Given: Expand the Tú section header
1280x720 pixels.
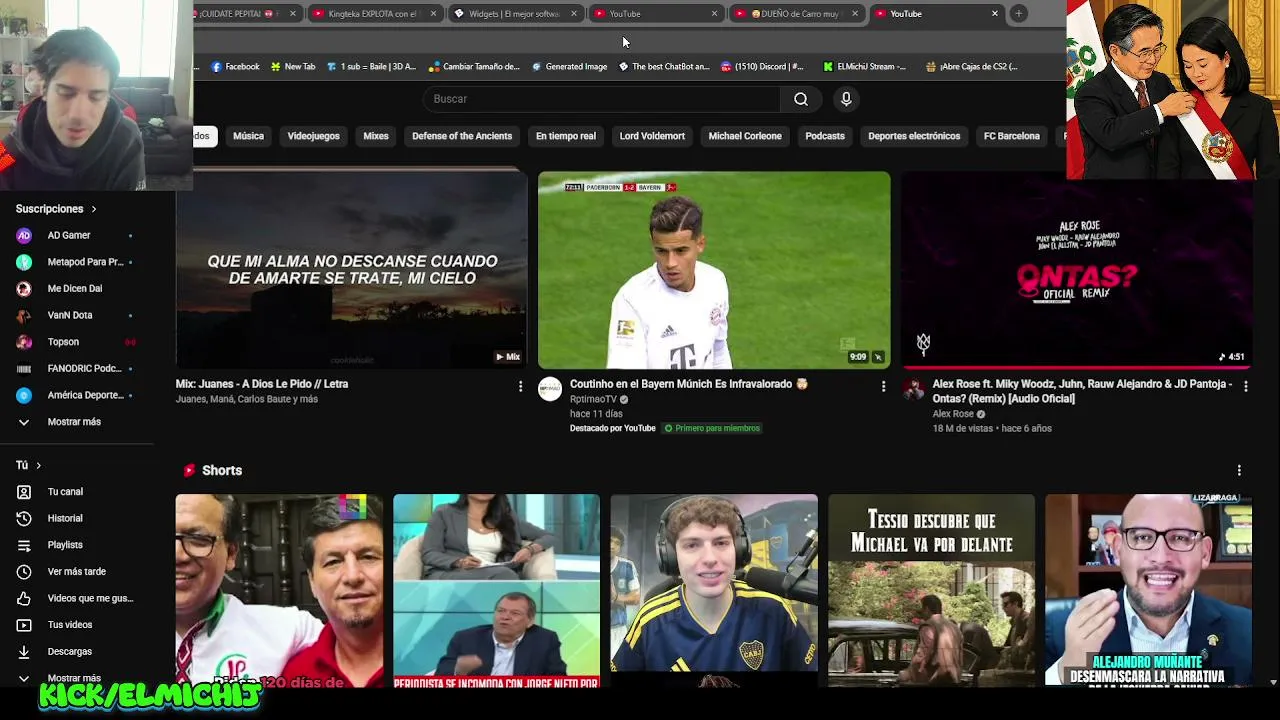Looking at the screenshot, I should coord(28,465).
